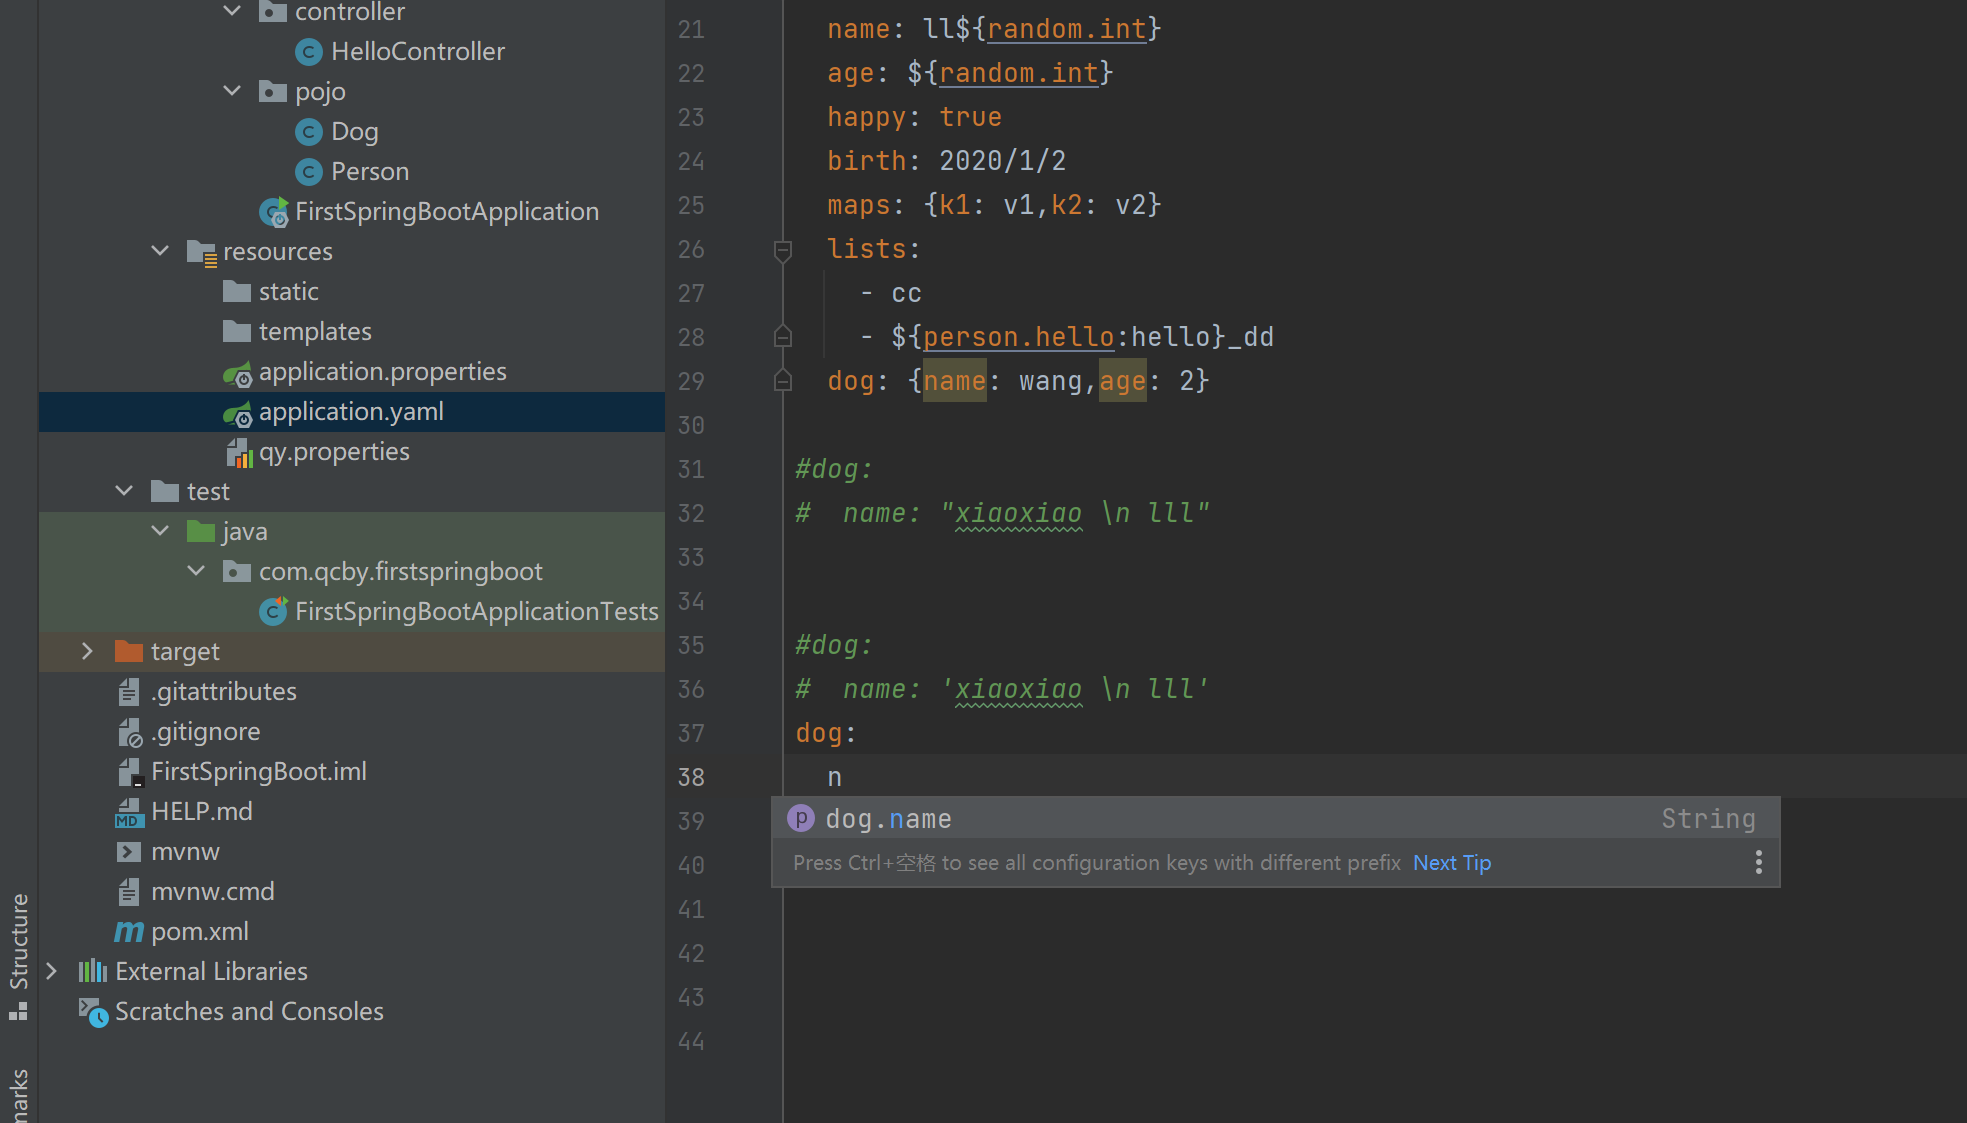Click Scratches and Consoles icon
Viewport: 1967px width, 1123px height.
pyautogui.click(x=93, y=1012)
